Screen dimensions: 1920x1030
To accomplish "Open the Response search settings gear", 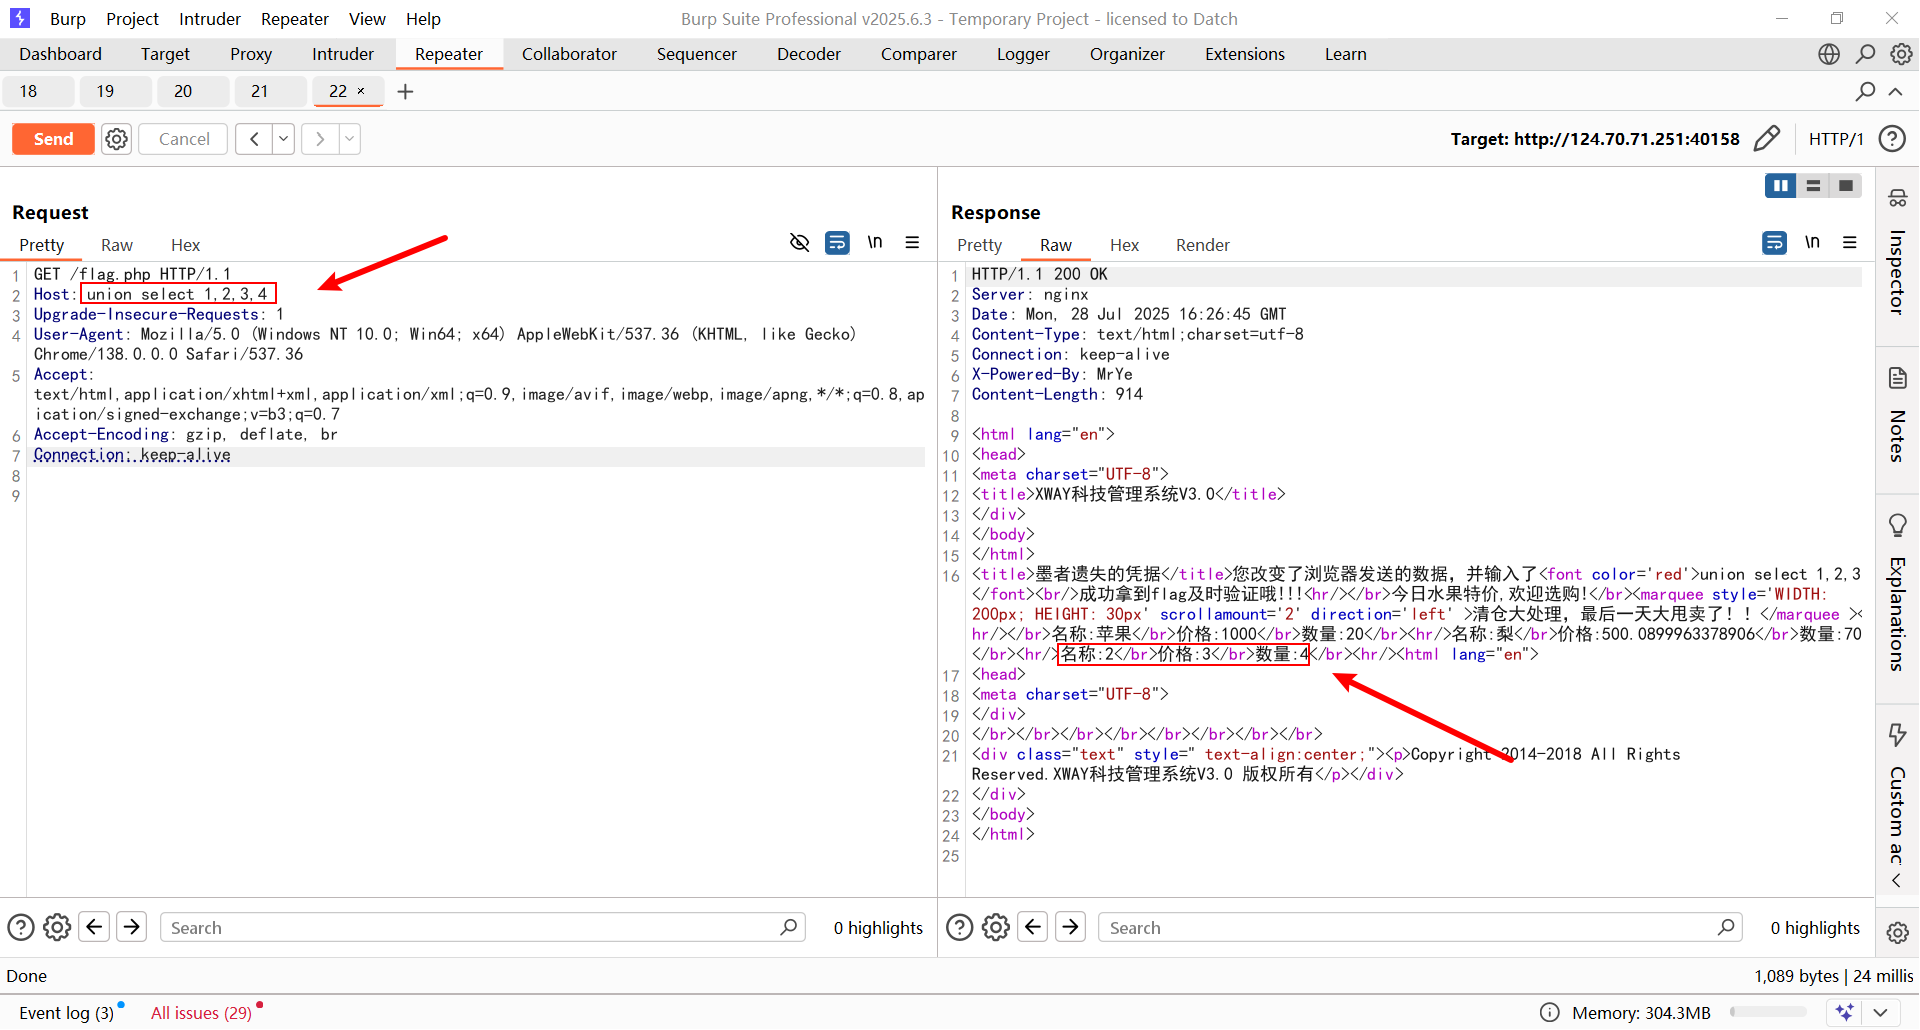I will click(x=995, y=927).
